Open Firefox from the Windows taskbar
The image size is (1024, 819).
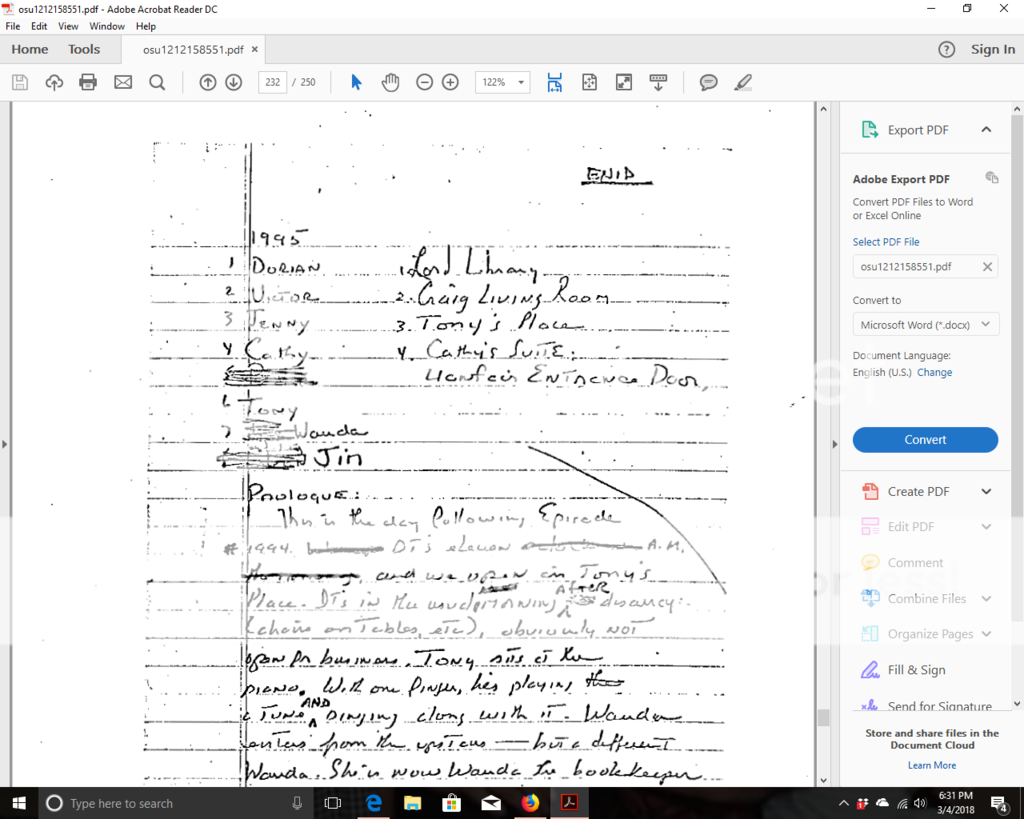(x=529, y=803)
